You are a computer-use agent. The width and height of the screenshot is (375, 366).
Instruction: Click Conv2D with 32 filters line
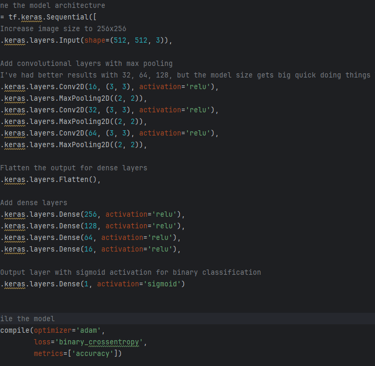(109, 110)
